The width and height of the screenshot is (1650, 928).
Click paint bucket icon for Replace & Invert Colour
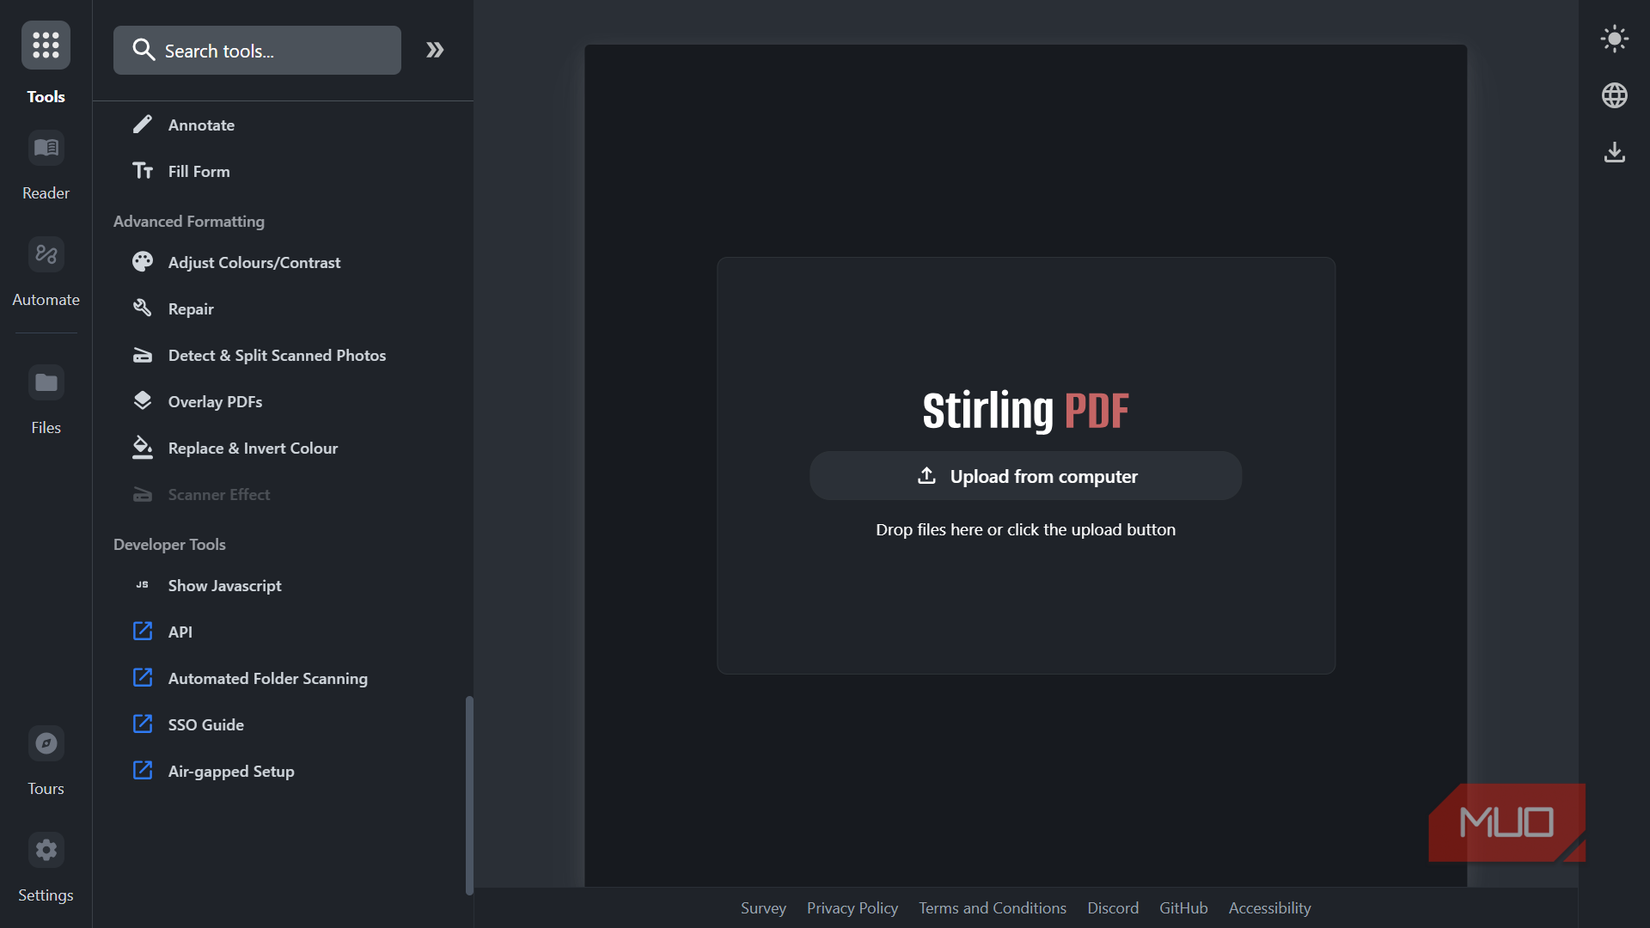click(142, 447)
